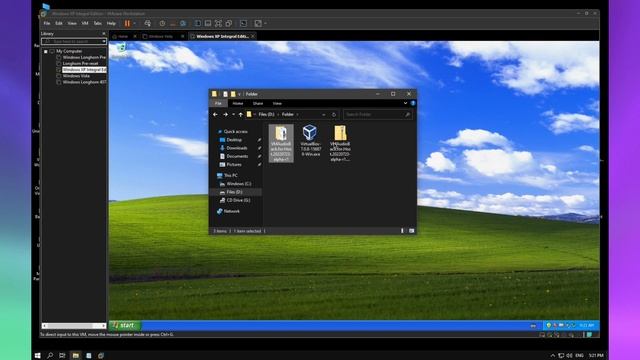The height and width of the screenshot is (360, 640).
Task: Click the stretch guest toolbar icon
Action: pyautogui.click(x=258, y=24)
